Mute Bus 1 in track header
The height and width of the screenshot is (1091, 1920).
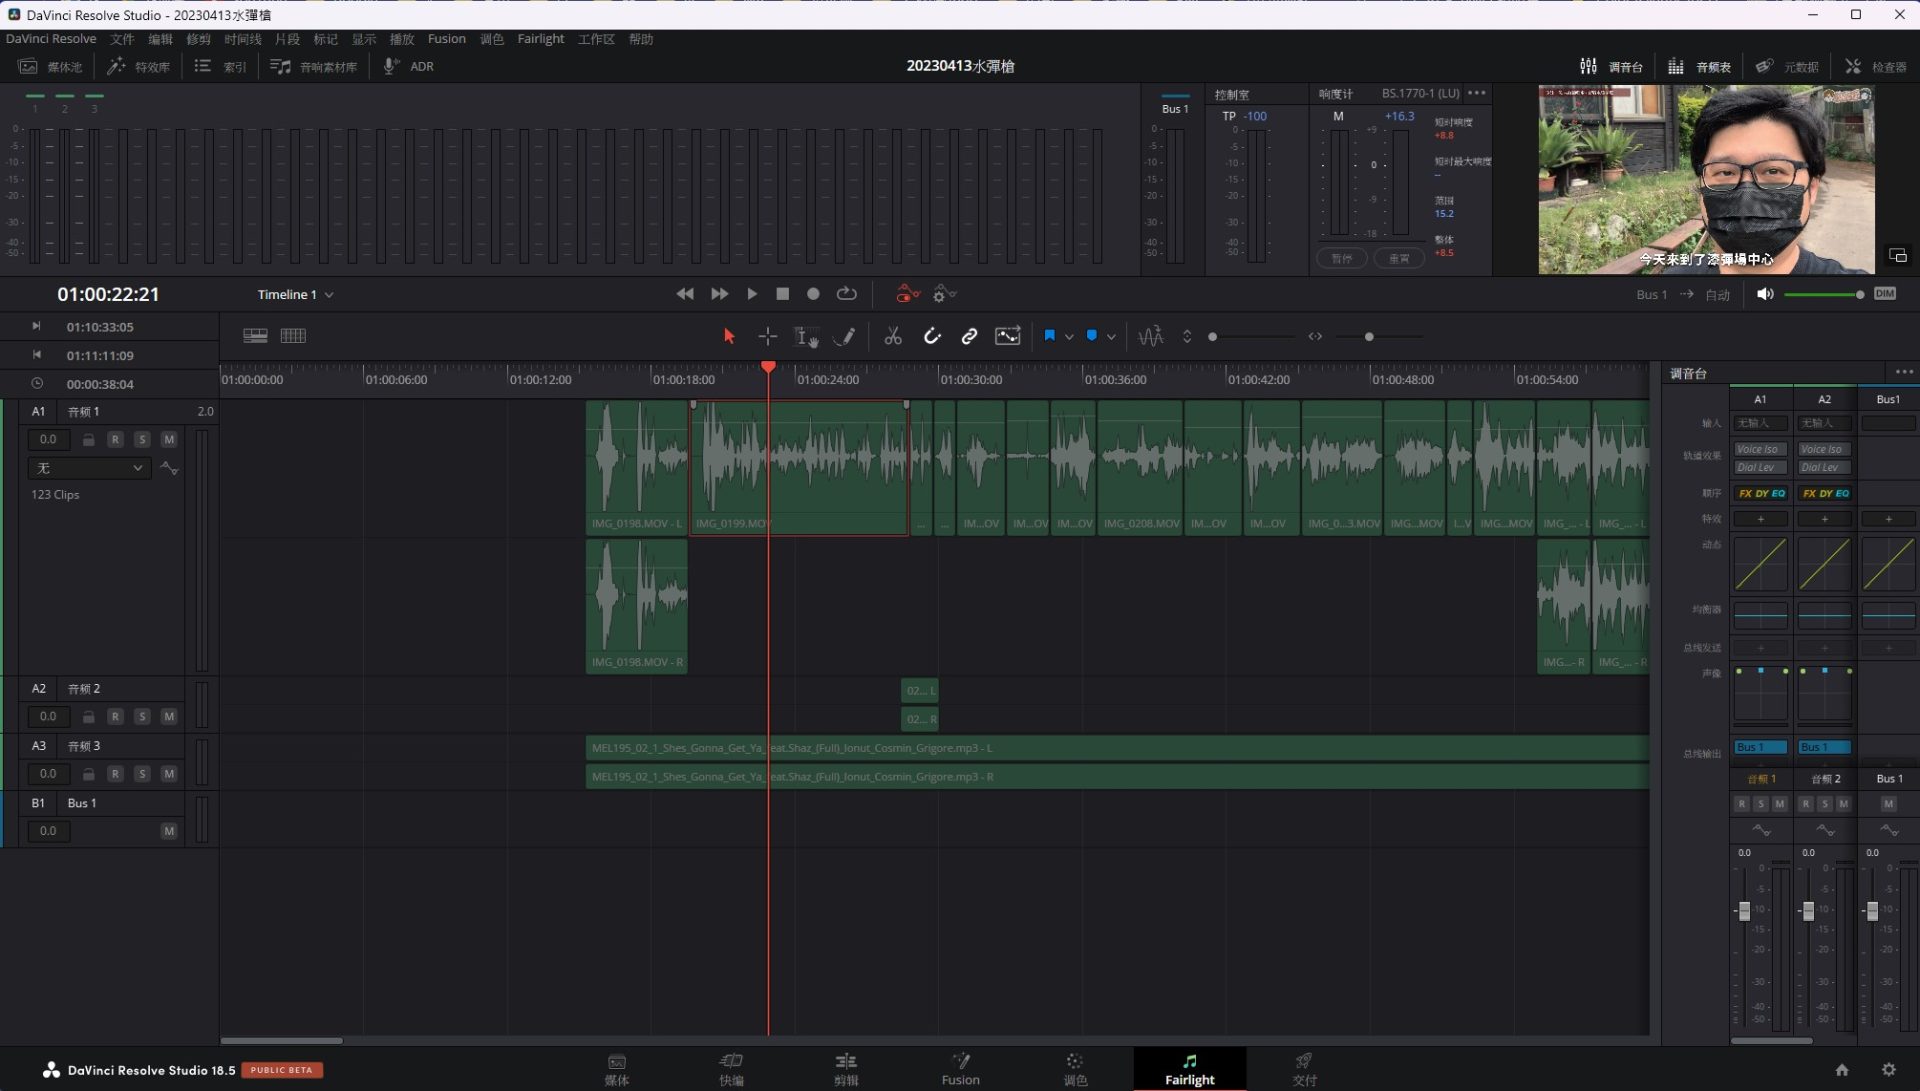coord(169,830)
